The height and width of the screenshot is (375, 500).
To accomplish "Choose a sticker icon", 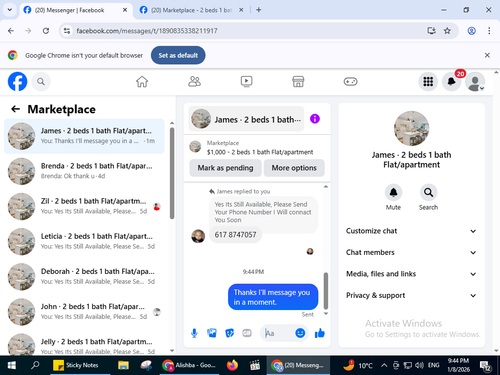I will tap(229, 333).
